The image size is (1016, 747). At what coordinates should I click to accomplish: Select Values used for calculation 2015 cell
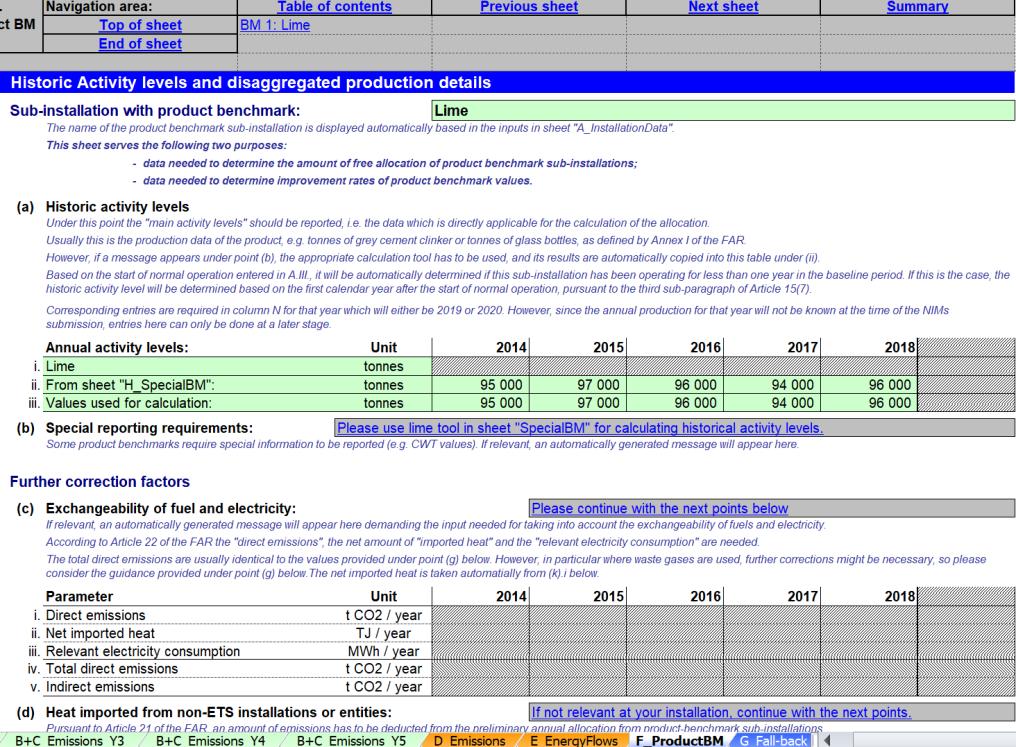coord(577,403)
